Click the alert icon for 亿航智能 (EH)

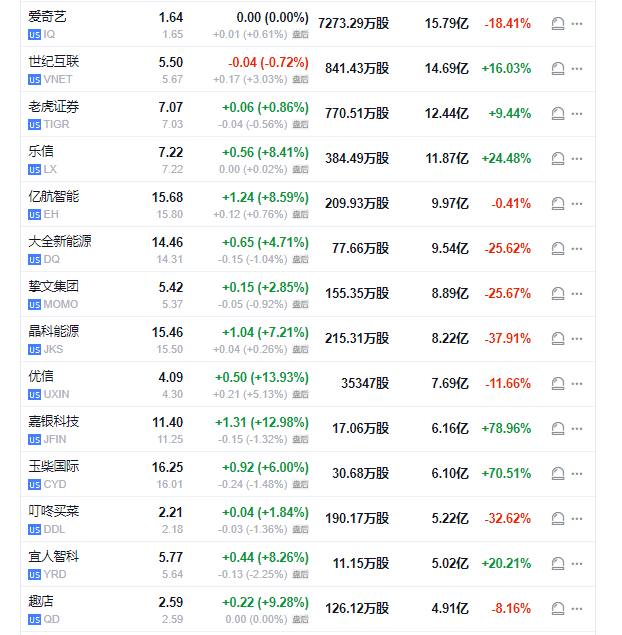[559, 203]
